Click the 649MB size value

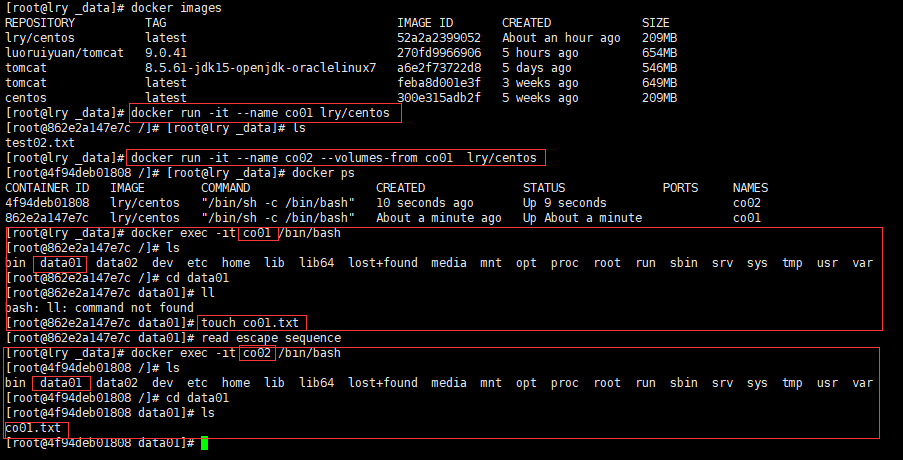[x=659, y=83]
